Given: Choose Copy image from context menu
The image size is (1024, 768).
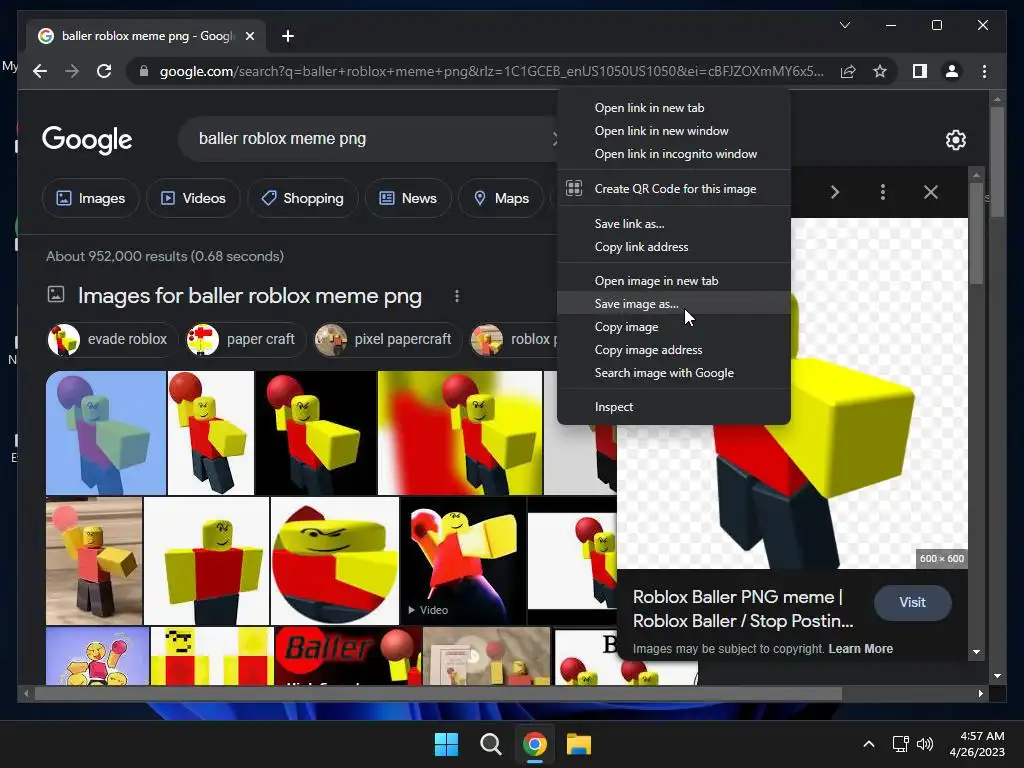Looking at the screenshot, I should tap(674, 327).
